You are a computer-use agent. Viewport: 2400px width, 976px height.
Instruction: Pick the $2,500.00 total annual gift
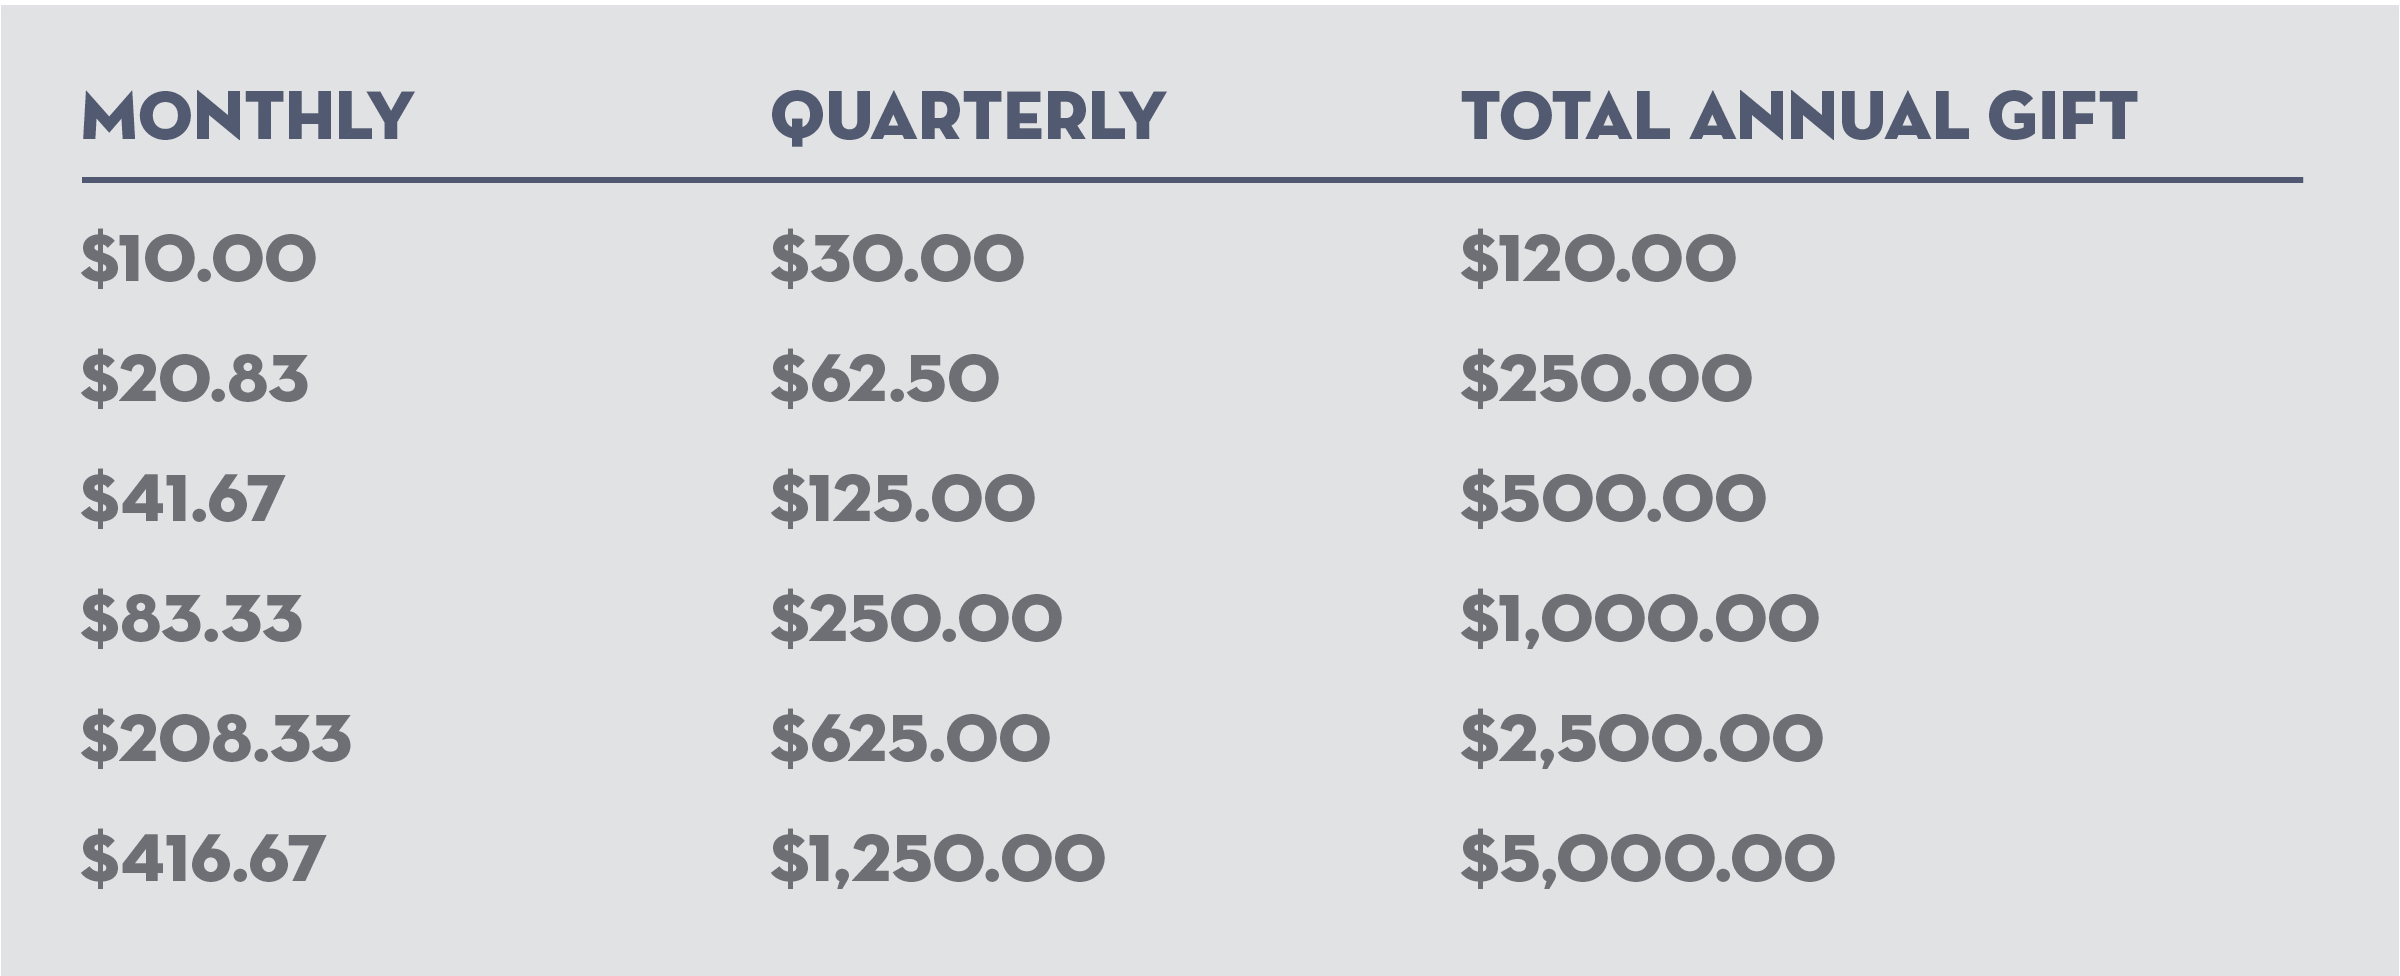click(1641, 739)
